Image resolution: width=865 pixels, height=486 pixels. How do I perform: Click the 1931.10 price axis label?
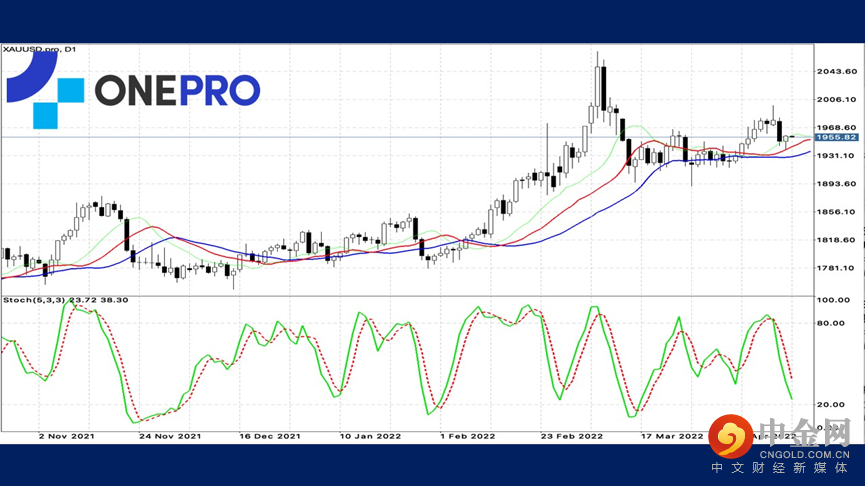[837, 156]
